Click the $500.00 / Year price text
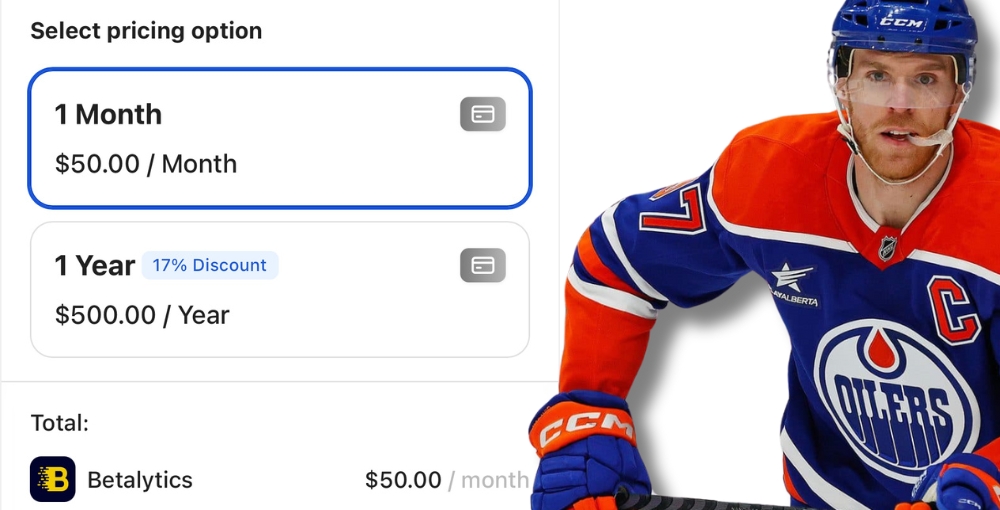 coord(142,315)
